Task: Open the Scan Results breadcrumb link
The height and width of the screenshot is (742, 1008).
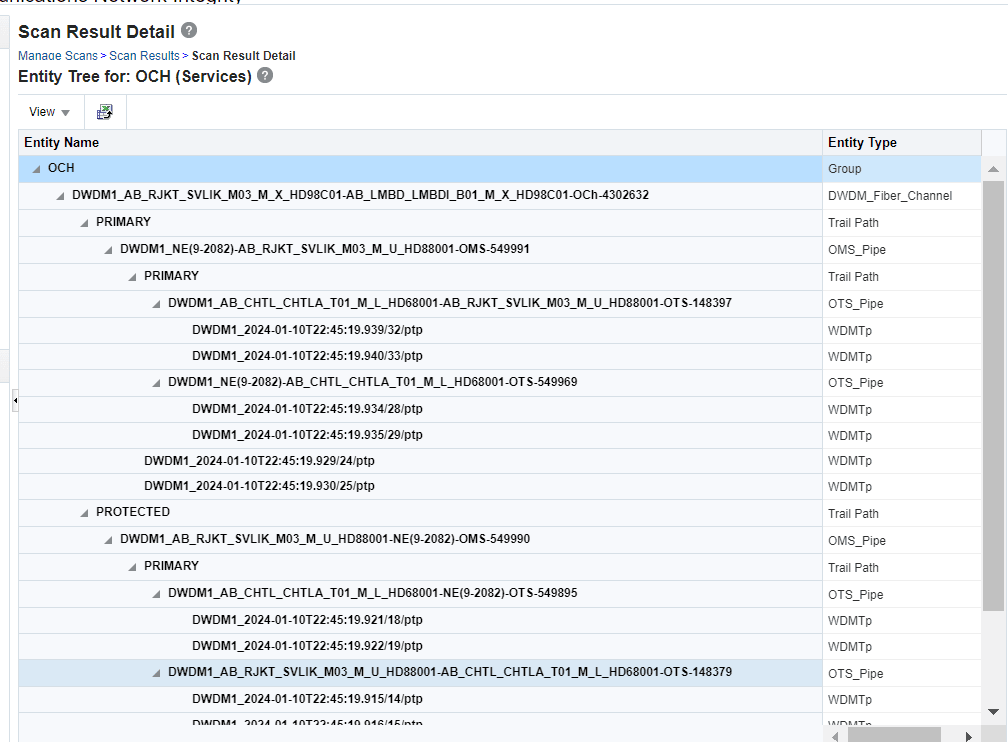Action: click(144, 55)
